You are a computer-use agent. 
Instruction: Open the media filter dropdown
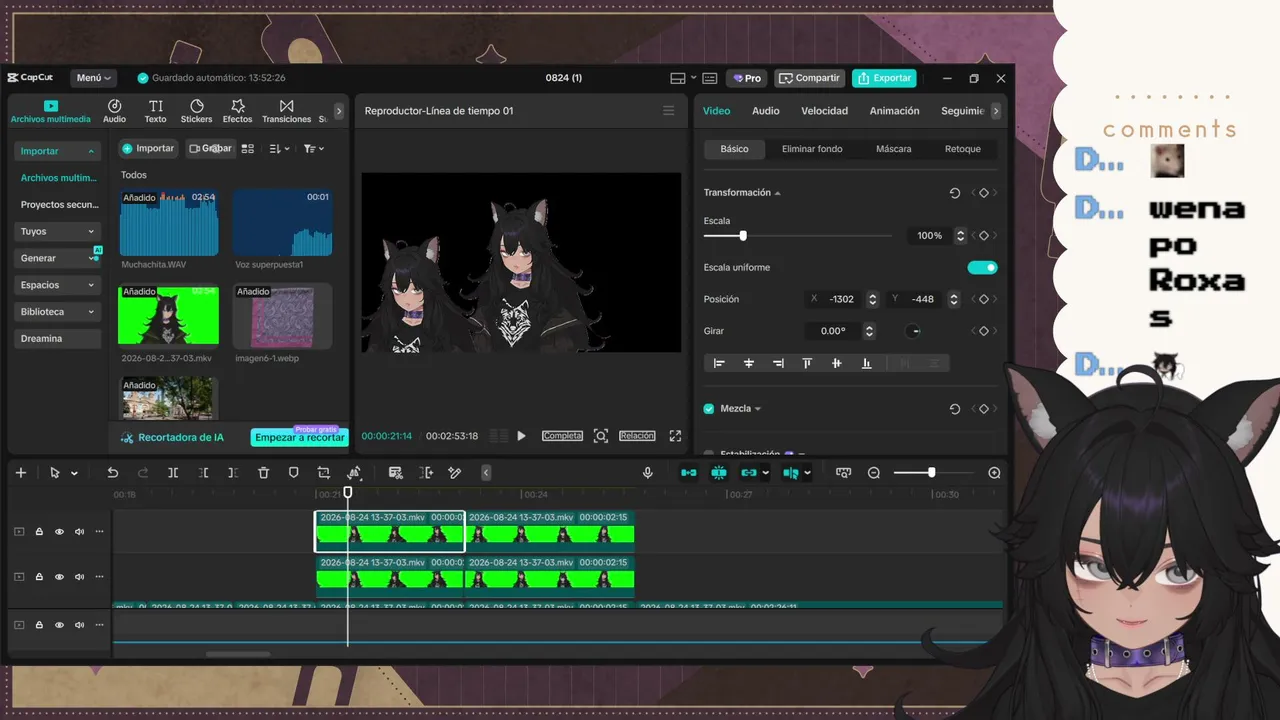point(314,149)
